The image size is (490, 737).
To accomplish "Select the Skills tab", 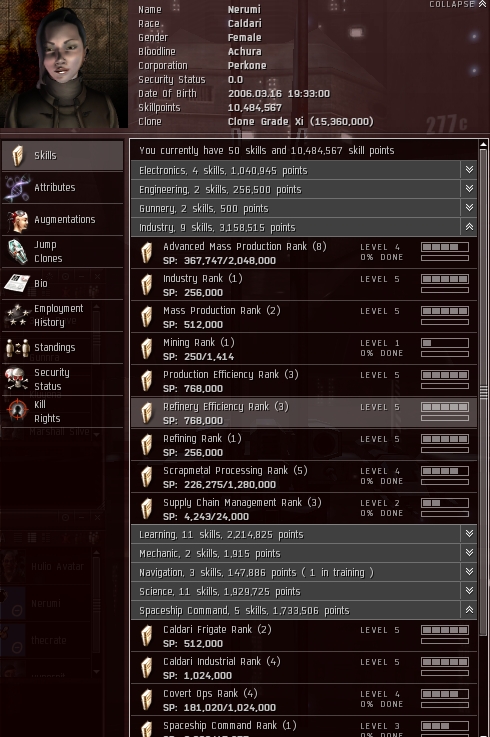I will 63,156.
